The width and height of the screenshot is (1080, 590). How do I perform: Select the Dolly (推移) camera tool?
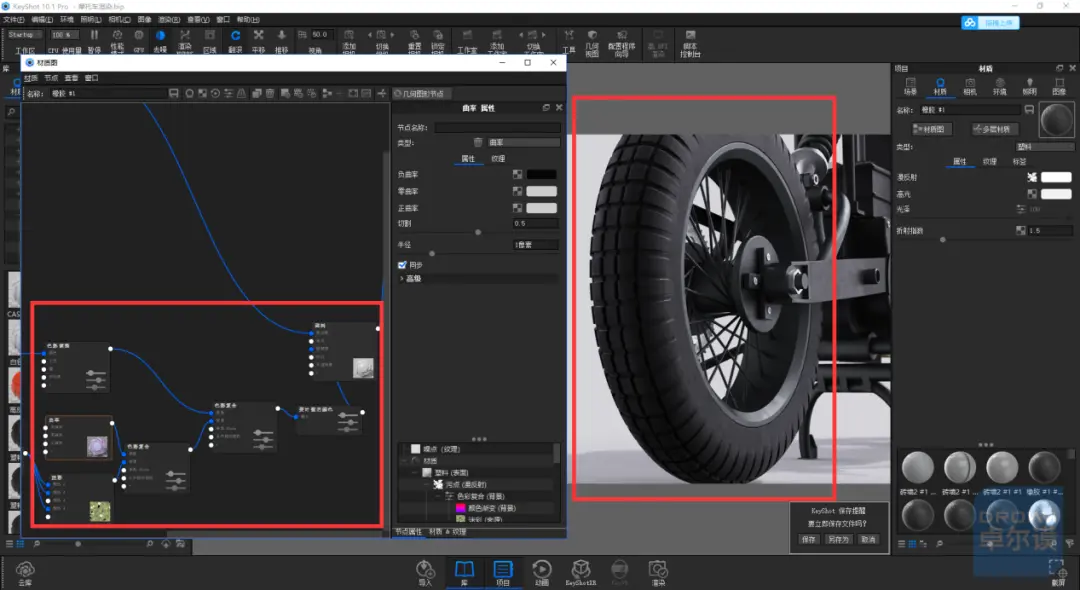(281, 41)
